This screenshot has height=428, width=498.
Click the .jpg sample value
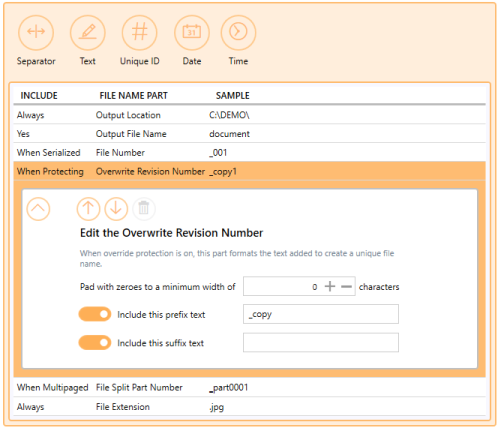pos(216,407)
